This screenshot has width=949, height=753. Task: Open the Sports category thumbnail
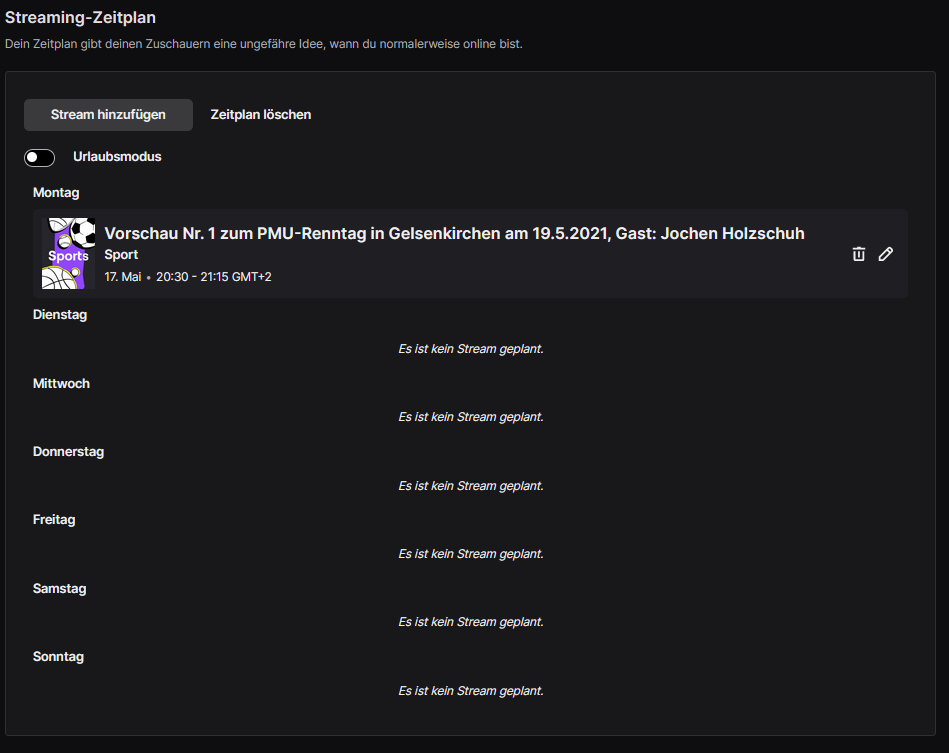tap(68, 253)
